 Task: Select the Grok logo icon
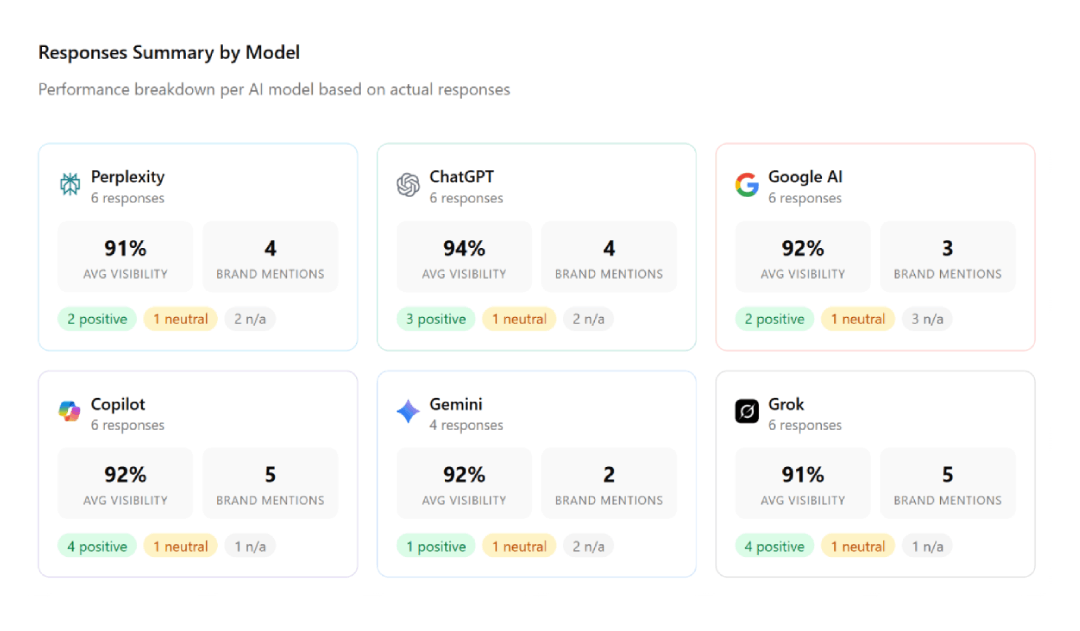pos(746,413)
